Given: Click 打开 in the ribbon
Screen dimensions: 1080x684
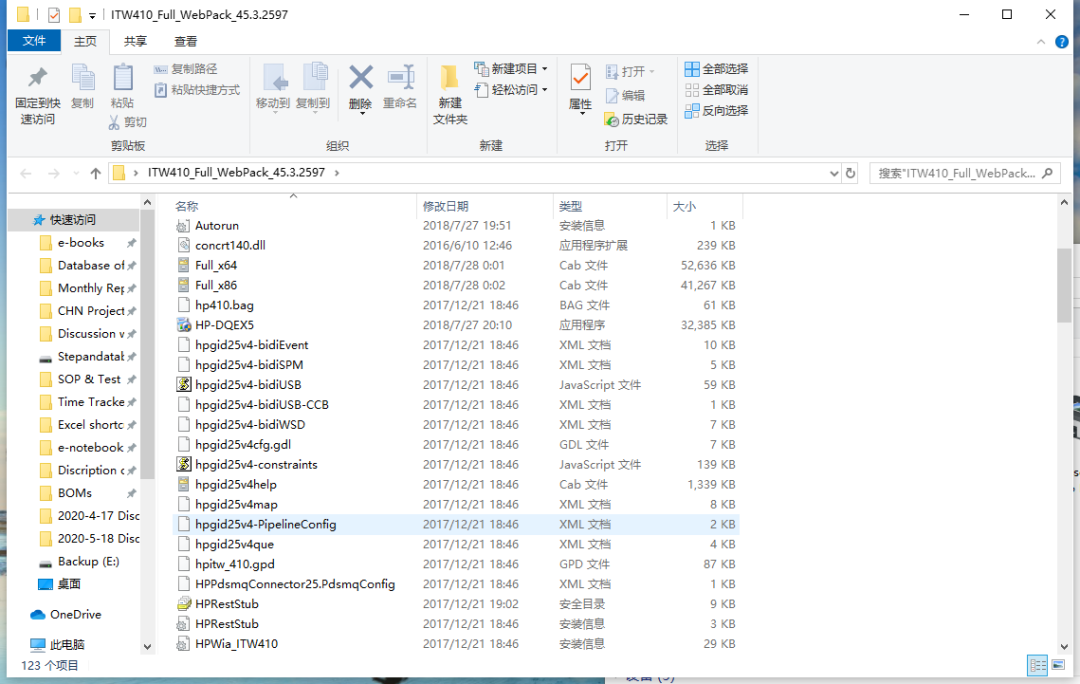Looking at the screenshot, I should point(630,72).
